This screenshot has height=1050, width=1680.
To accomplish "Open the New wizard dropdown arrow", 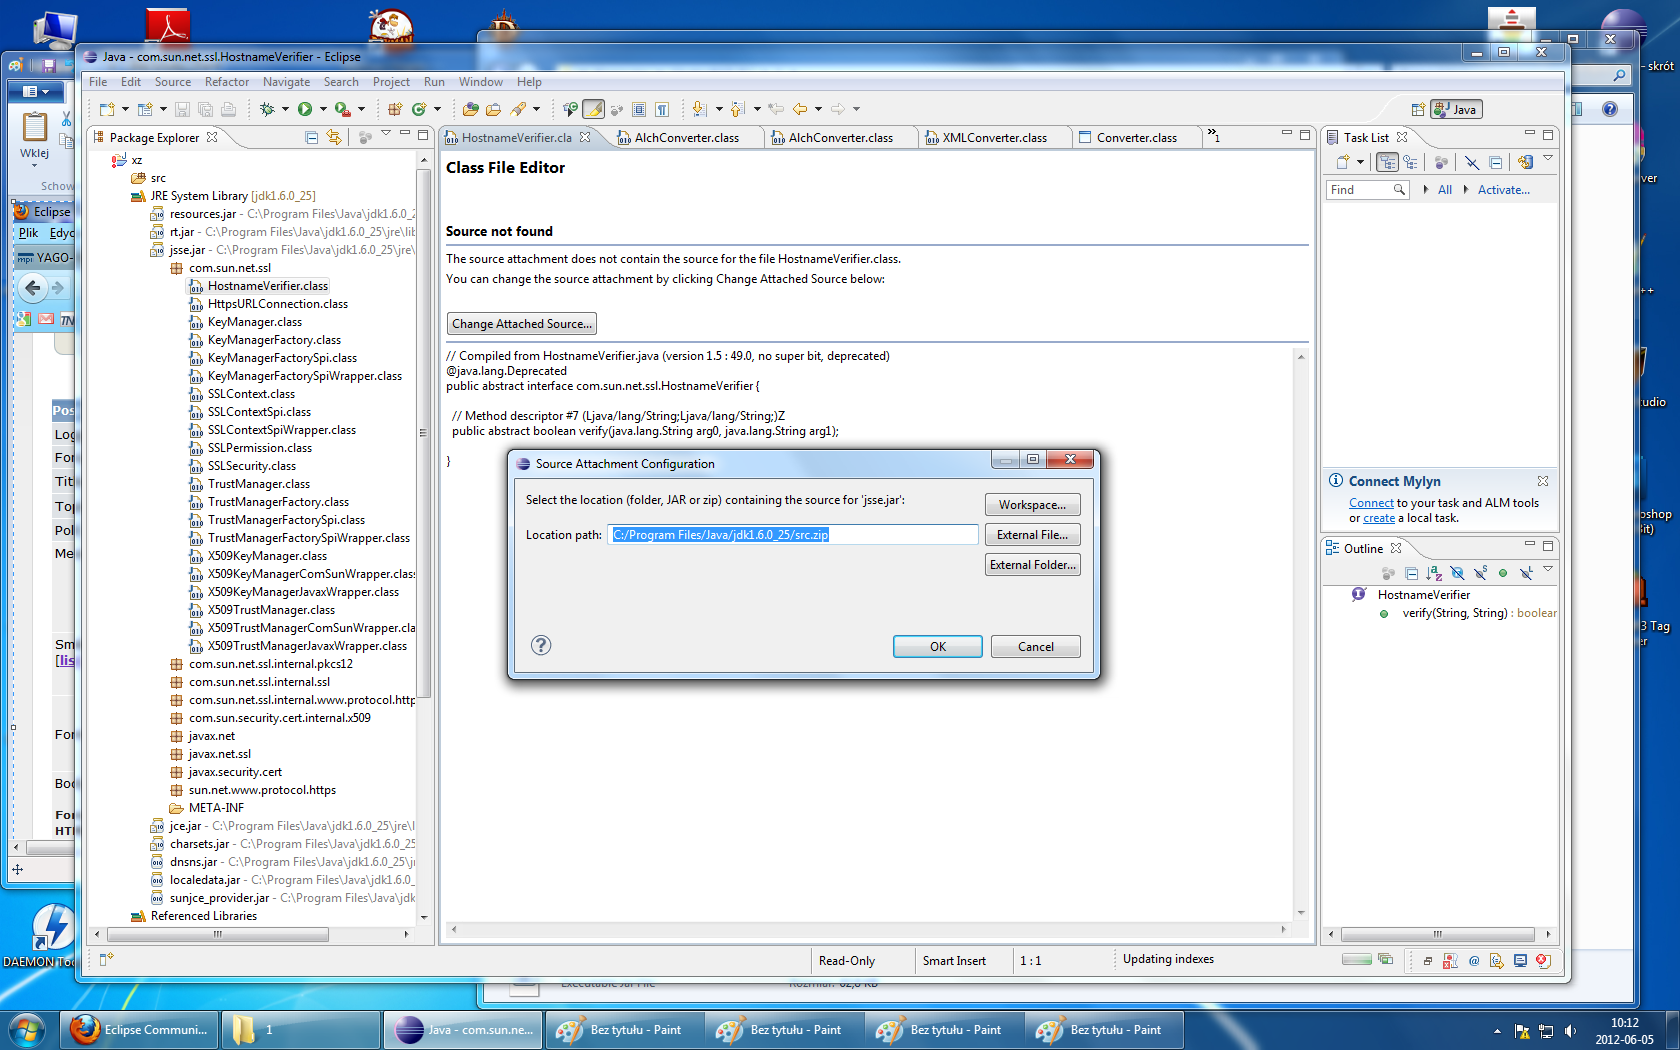I will 124,109.
